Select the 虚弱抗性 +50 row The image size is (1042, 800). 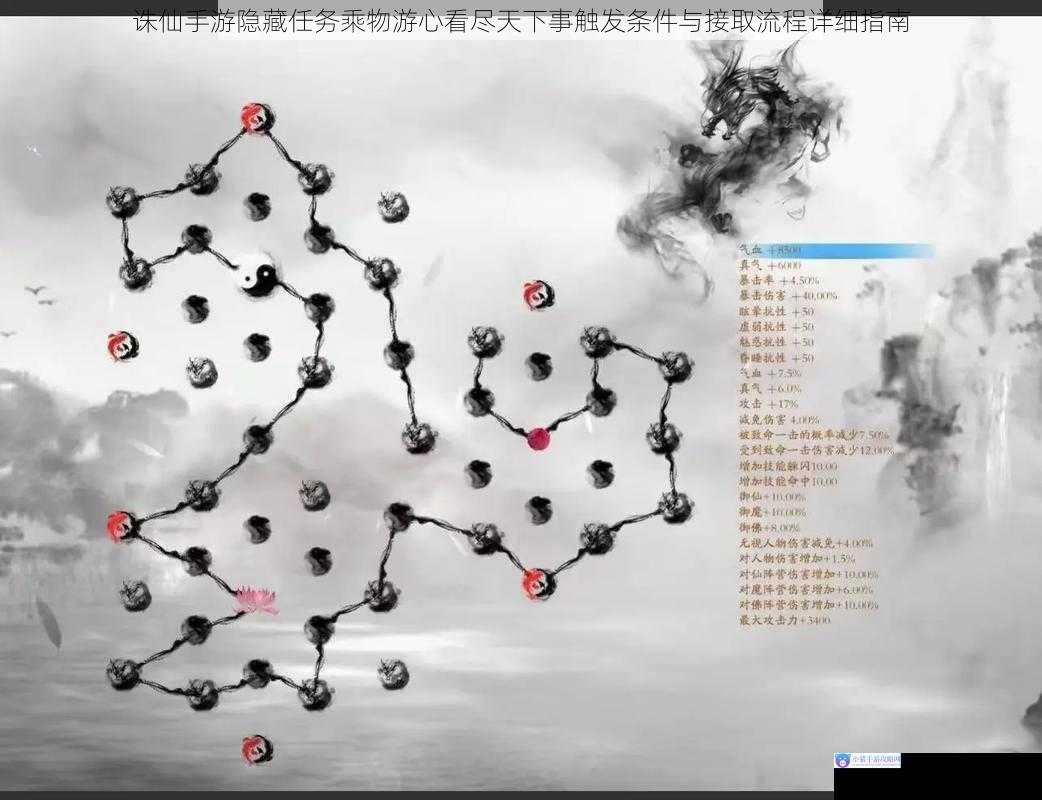776,327
